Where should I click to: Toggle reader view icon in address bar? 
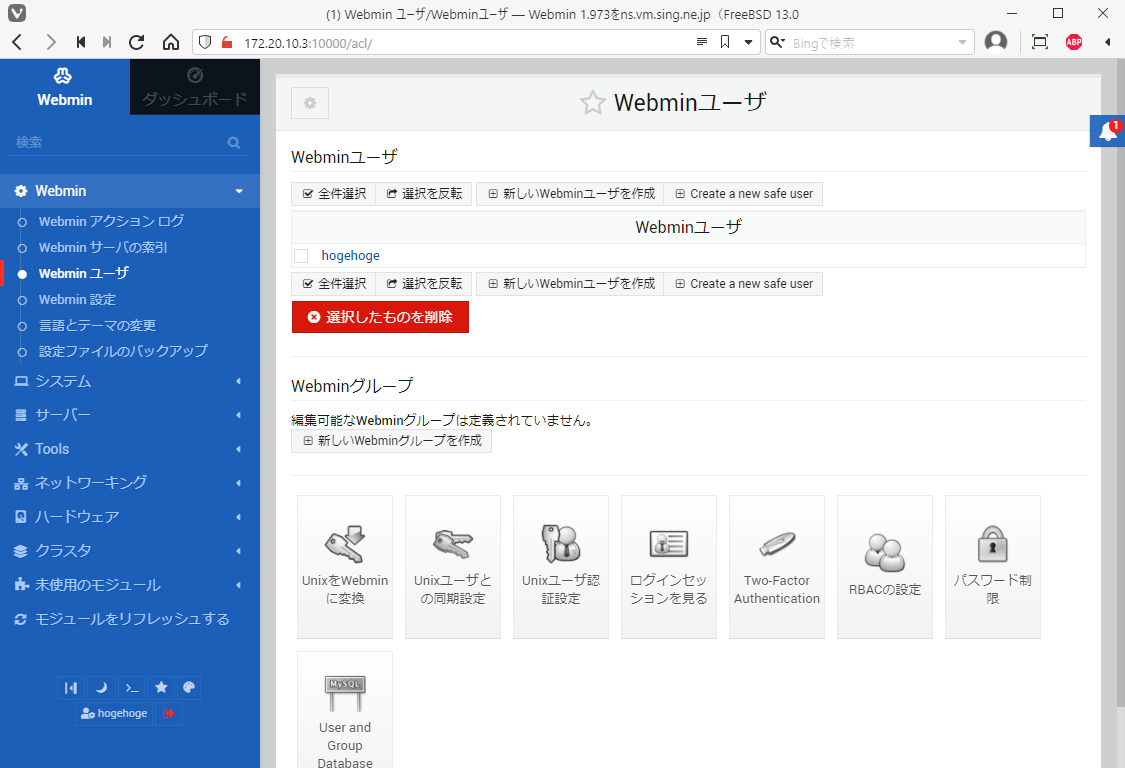(702, 42)
